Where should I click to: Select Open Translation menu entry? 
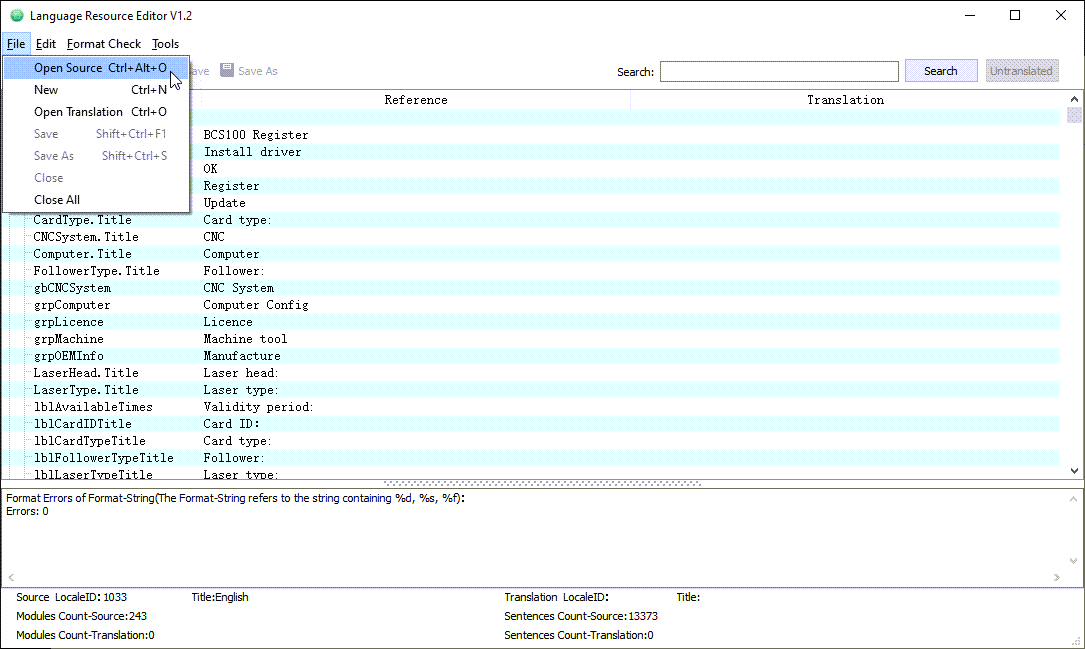(x=95, y=112)
